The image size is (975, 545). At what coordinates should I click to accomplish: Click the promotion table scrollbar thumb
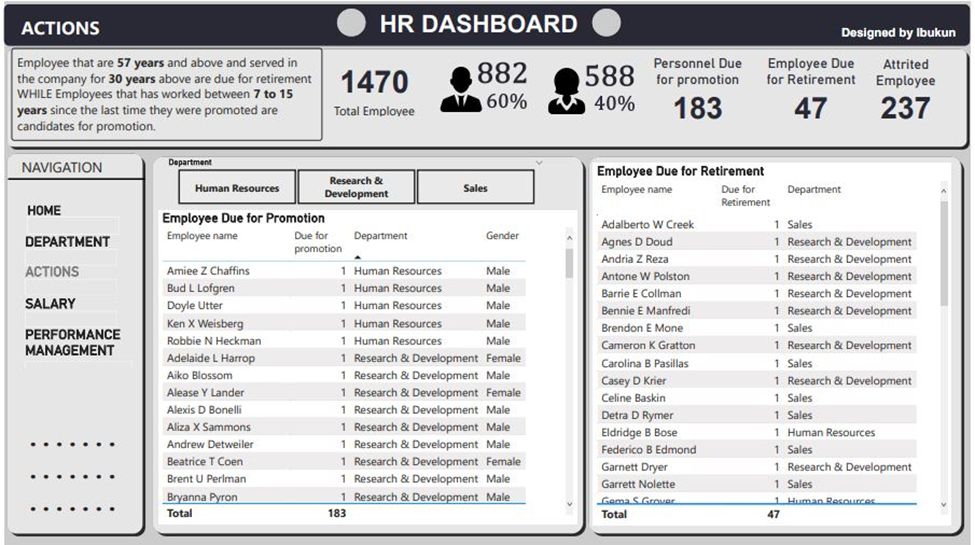(569, 263)
